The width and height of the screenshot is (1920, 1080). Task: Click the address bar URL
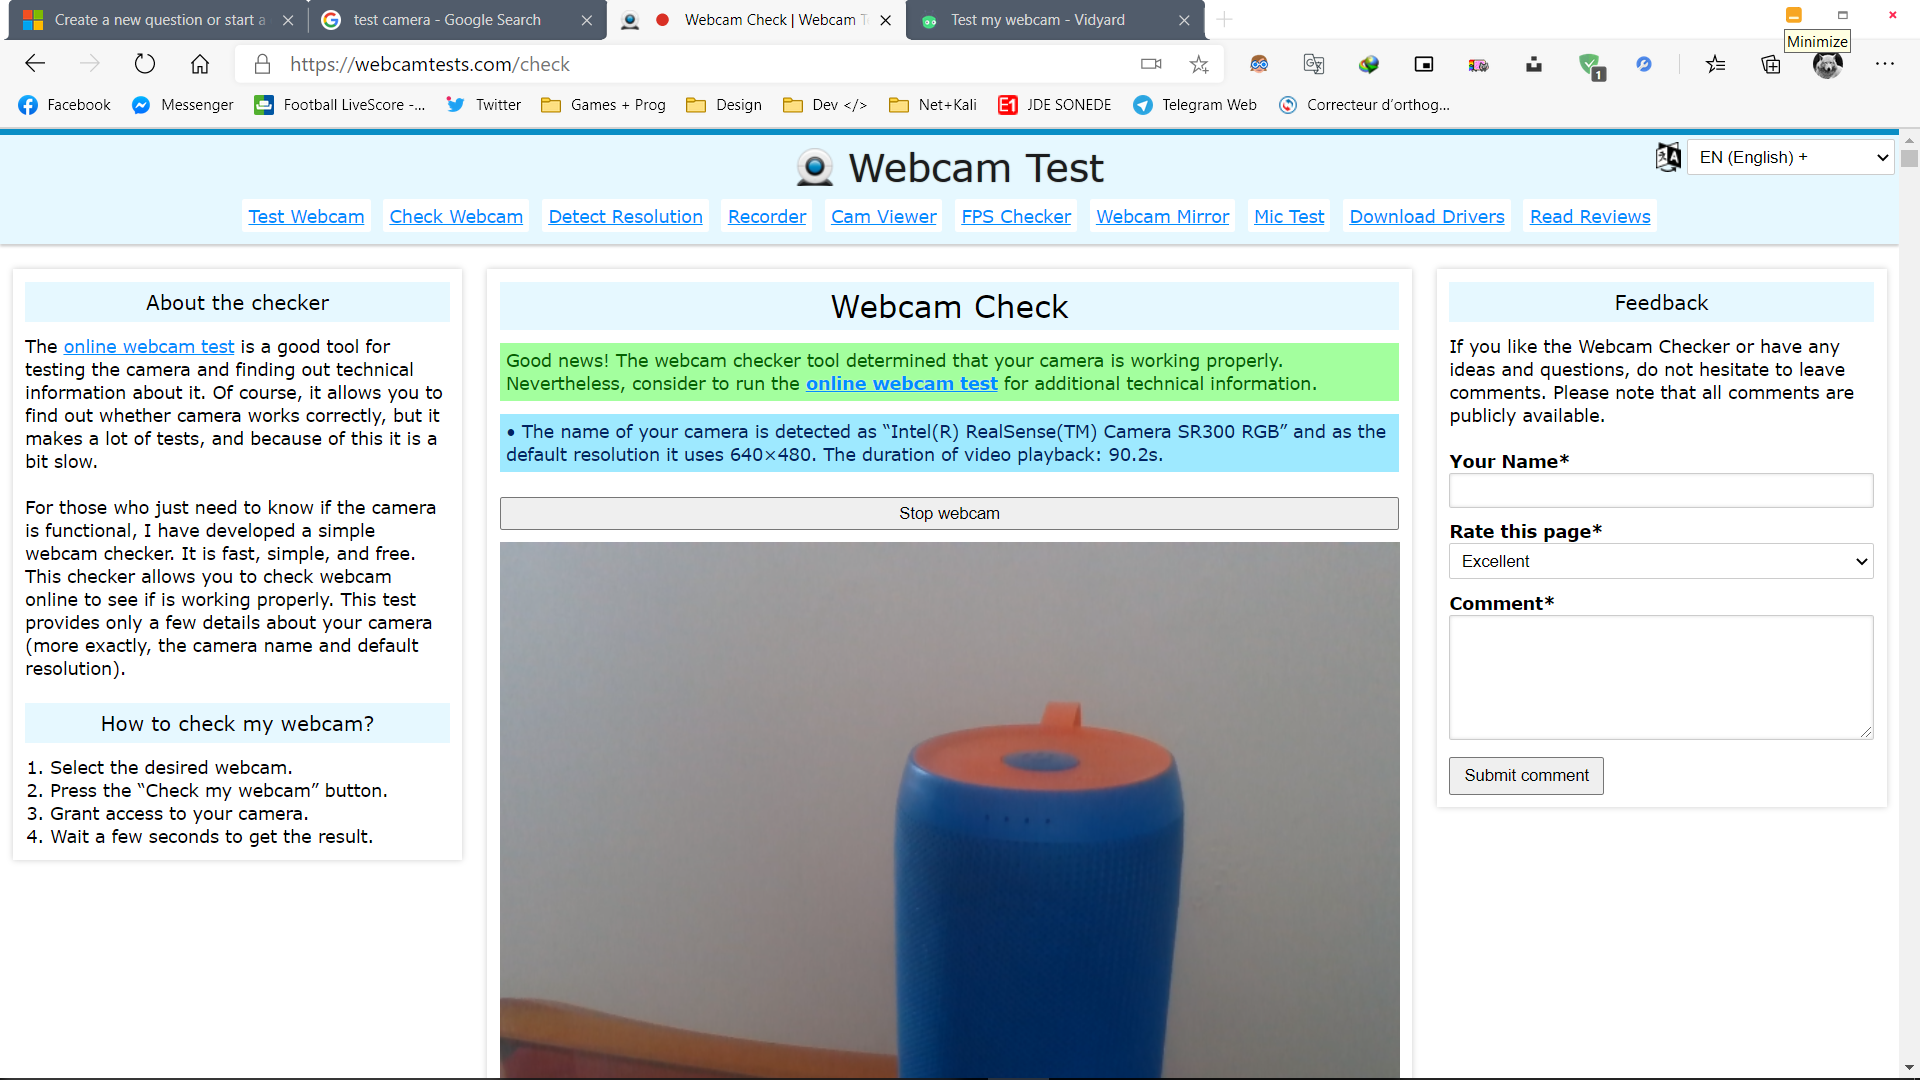(x=430, y=64)
